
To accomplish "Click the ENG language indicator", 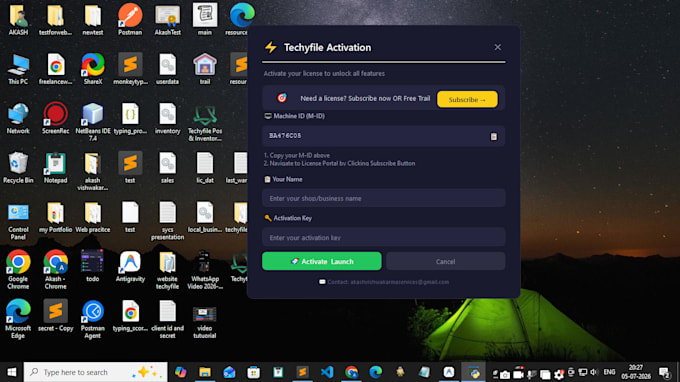I will click(609, 372).
